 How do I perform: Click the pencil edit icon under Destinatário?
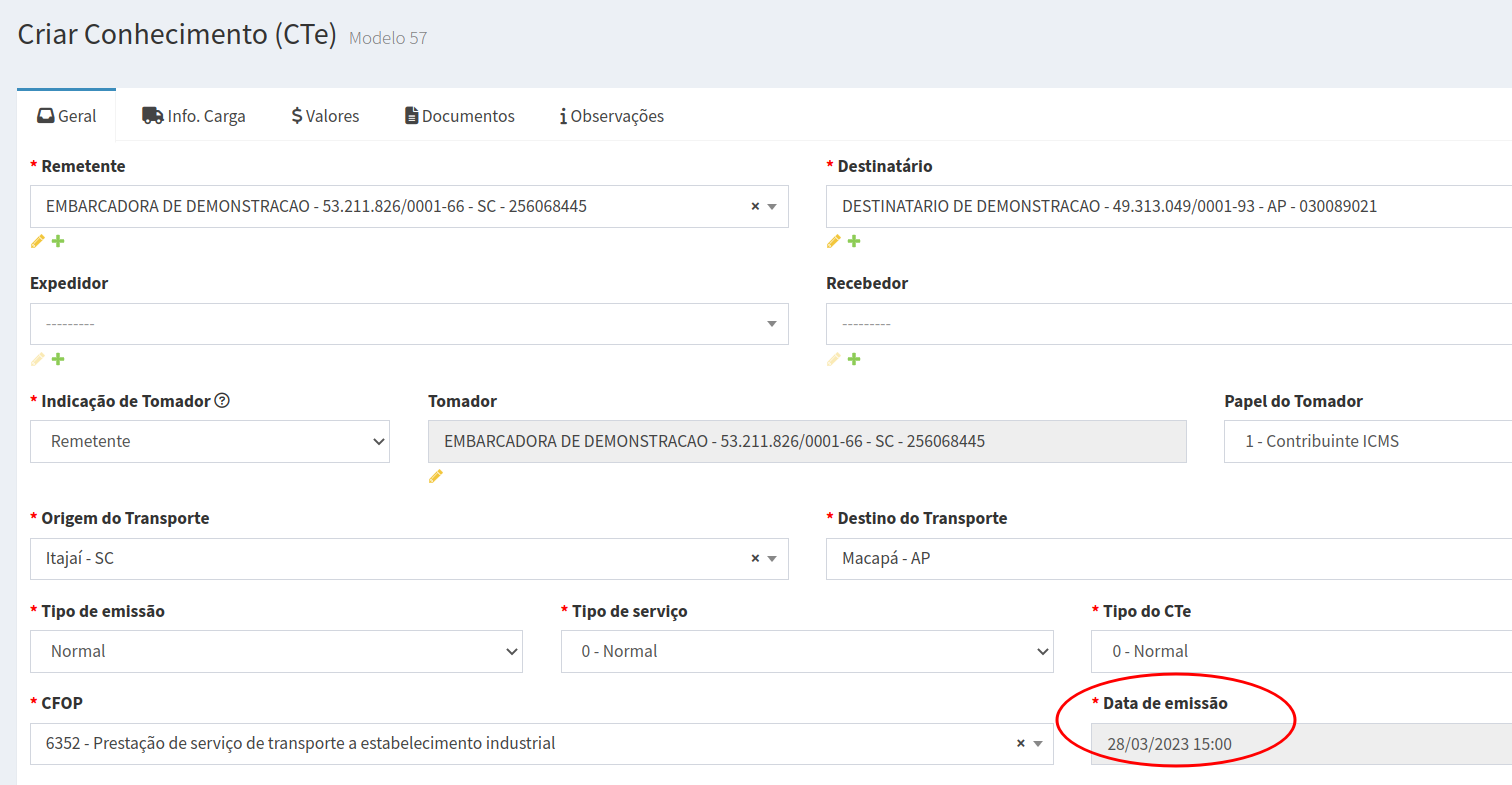(x=834, y=241)
